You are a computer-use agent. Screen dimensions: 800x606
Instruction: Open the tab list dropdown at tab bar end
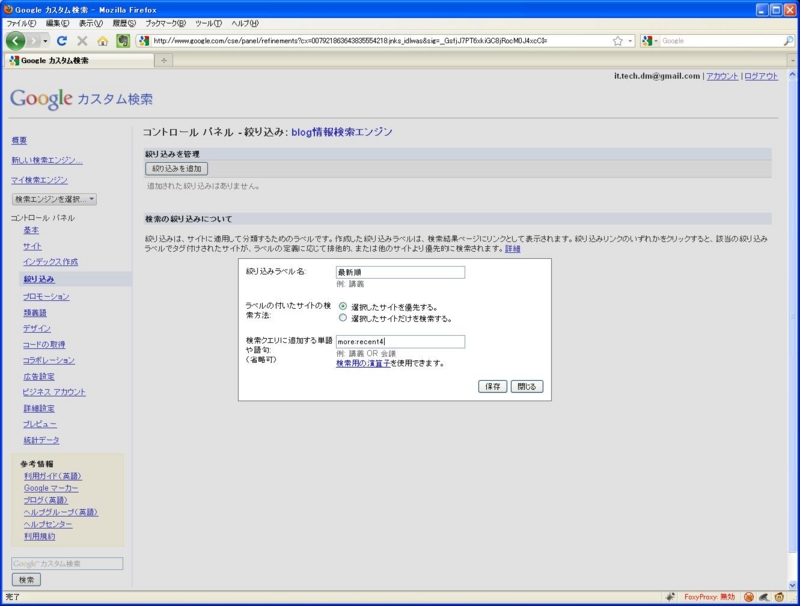pyautogui.click(x=793, y=61)
